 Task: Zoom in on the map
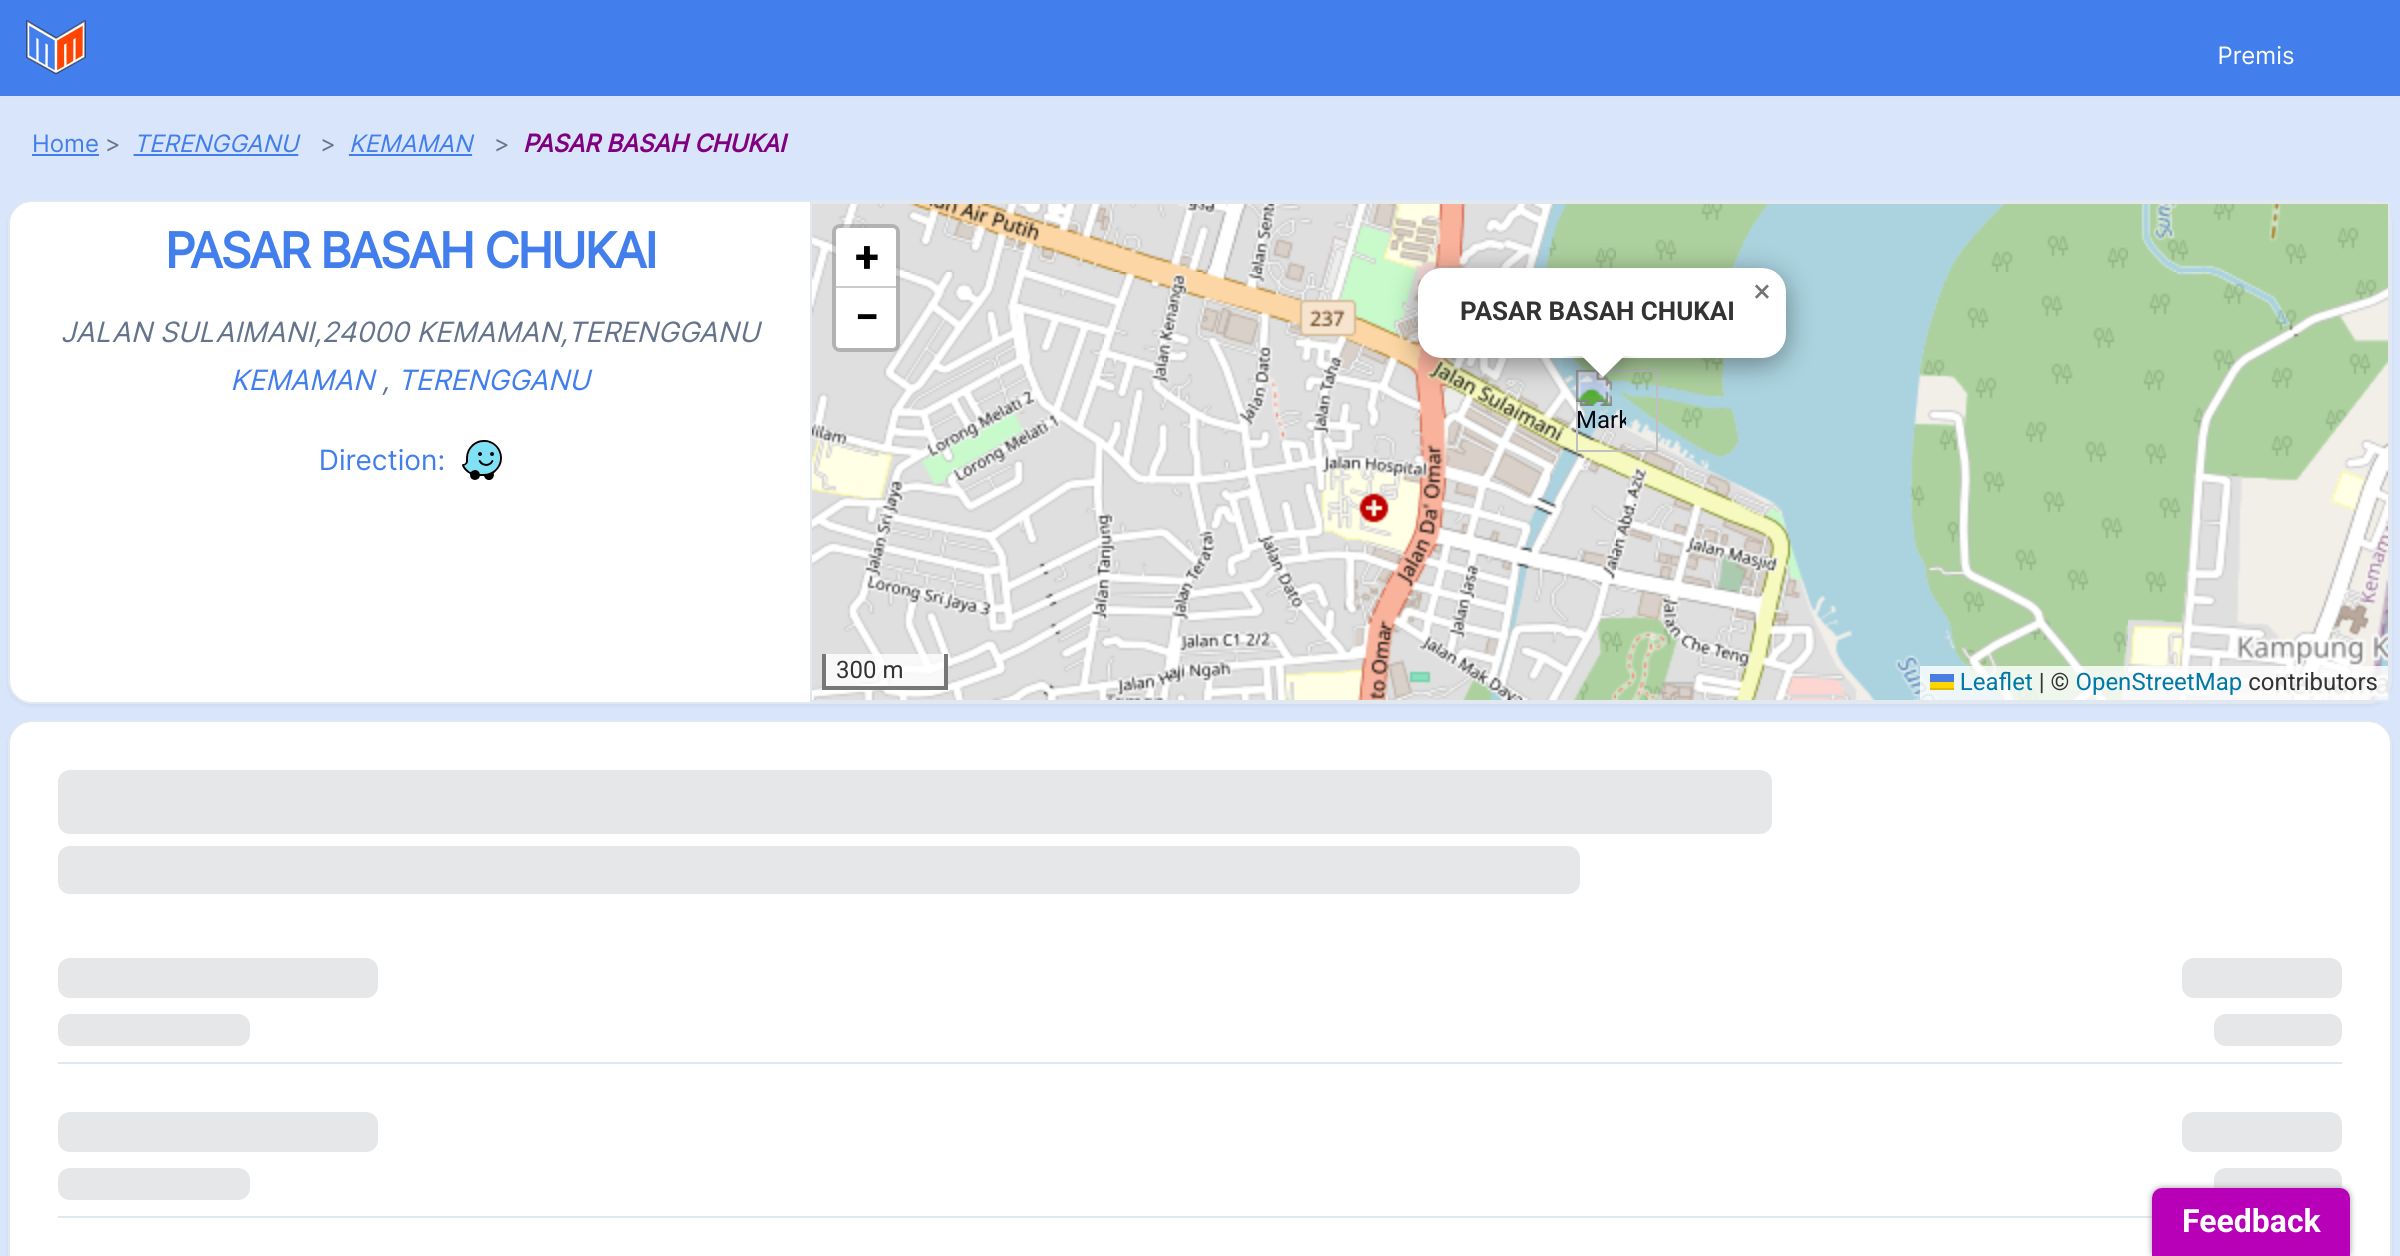coord(866,258)
